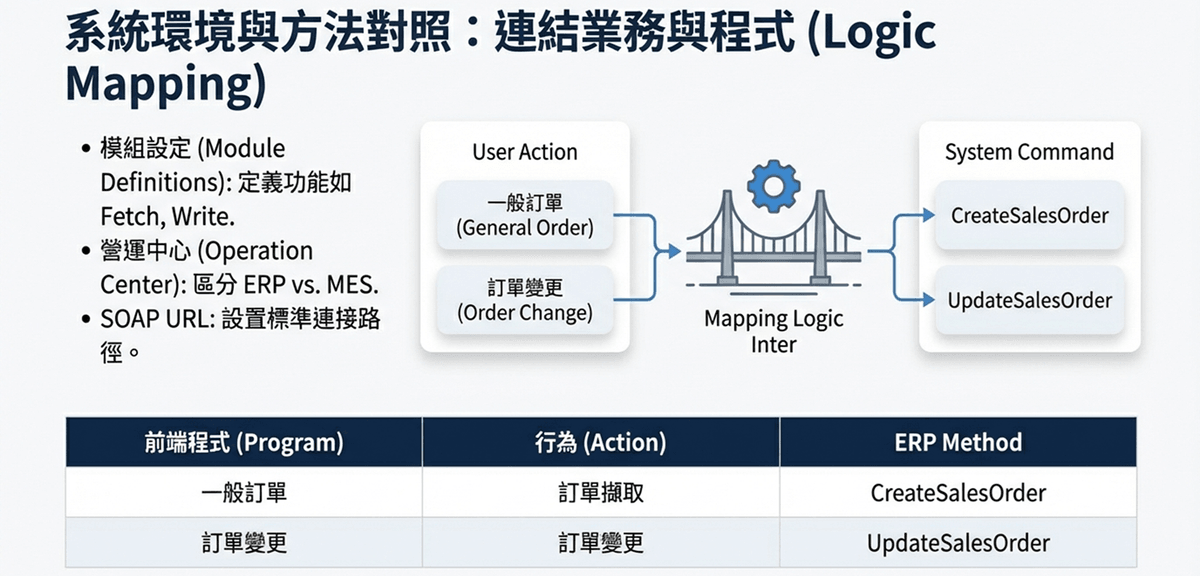Click the ERP Method column header
The image size is (1200, 576).
point(958,442)
